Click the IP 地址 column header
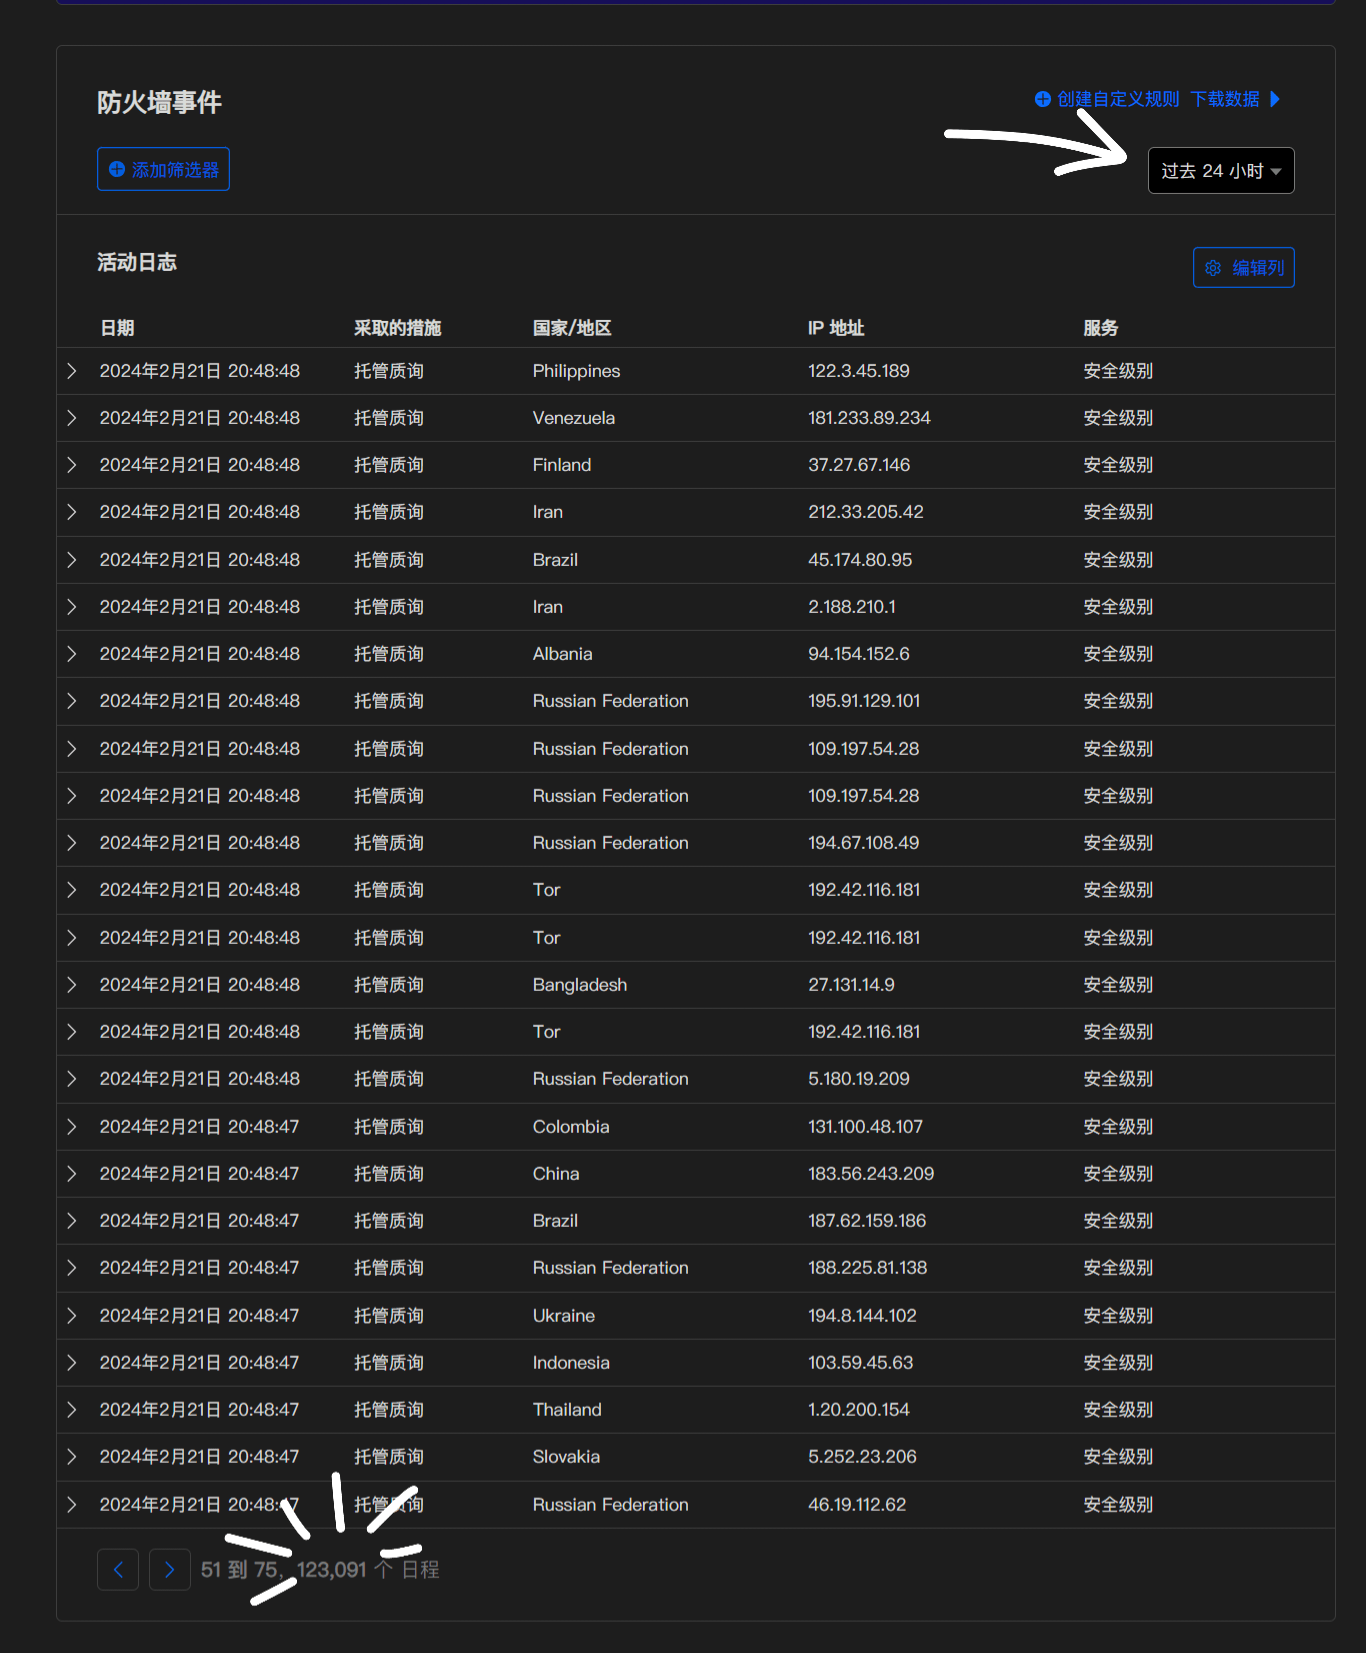 835,328
